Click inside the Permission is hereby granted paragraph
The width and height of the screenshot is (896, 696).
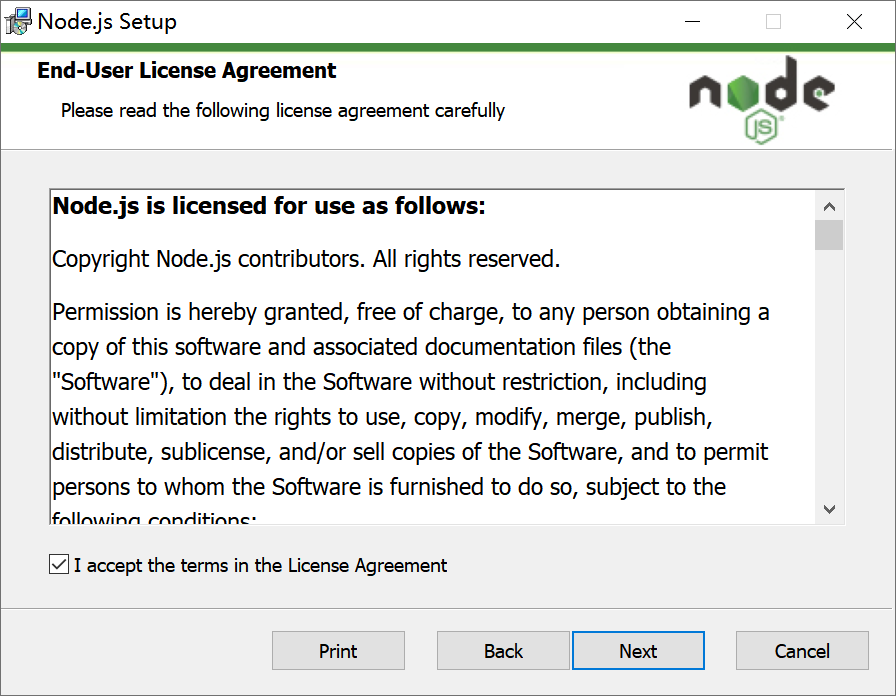[x=410, y=400]
